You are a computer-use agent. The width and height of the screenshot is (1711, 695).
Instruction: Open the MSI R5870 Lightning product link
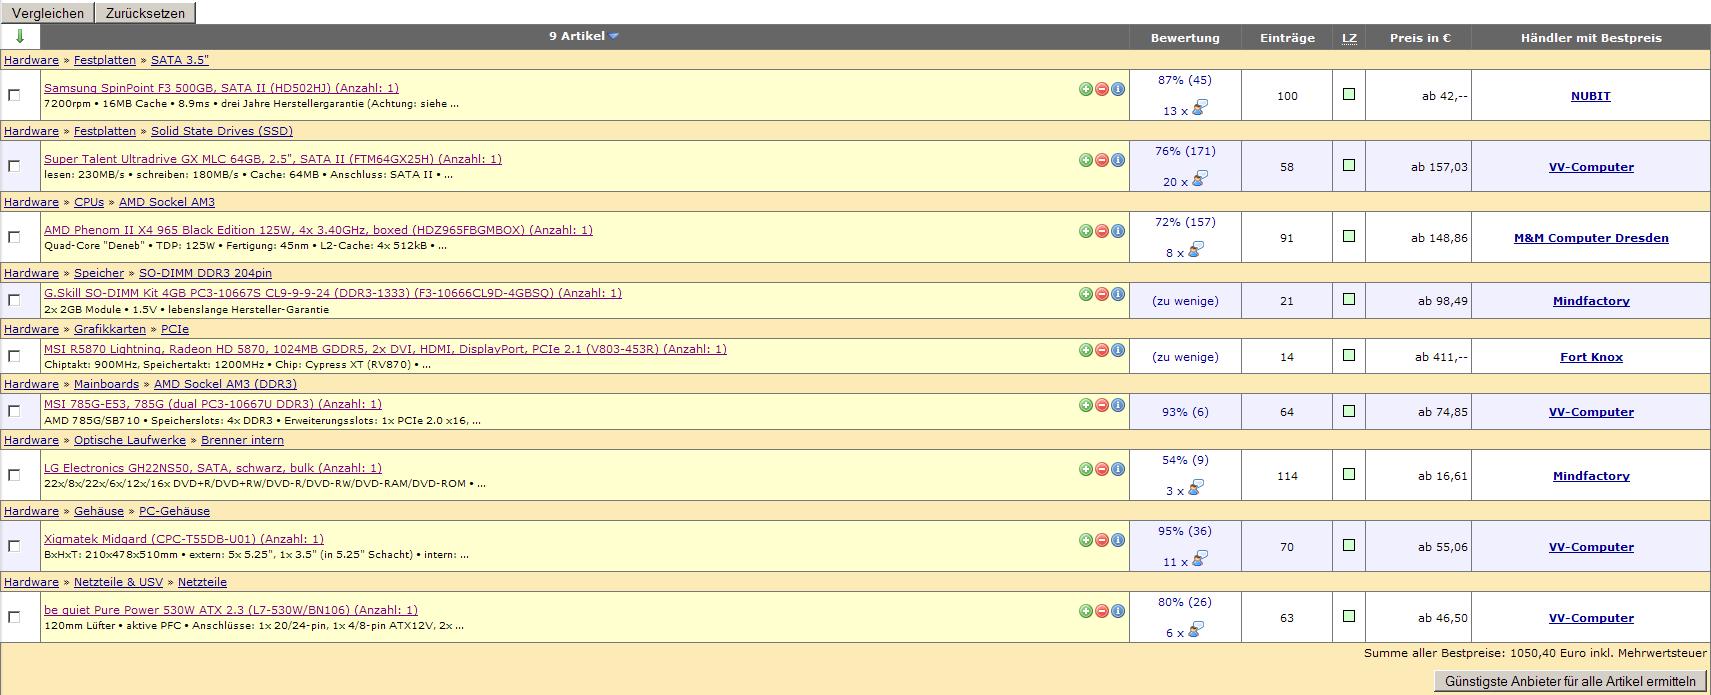point(385,349)
